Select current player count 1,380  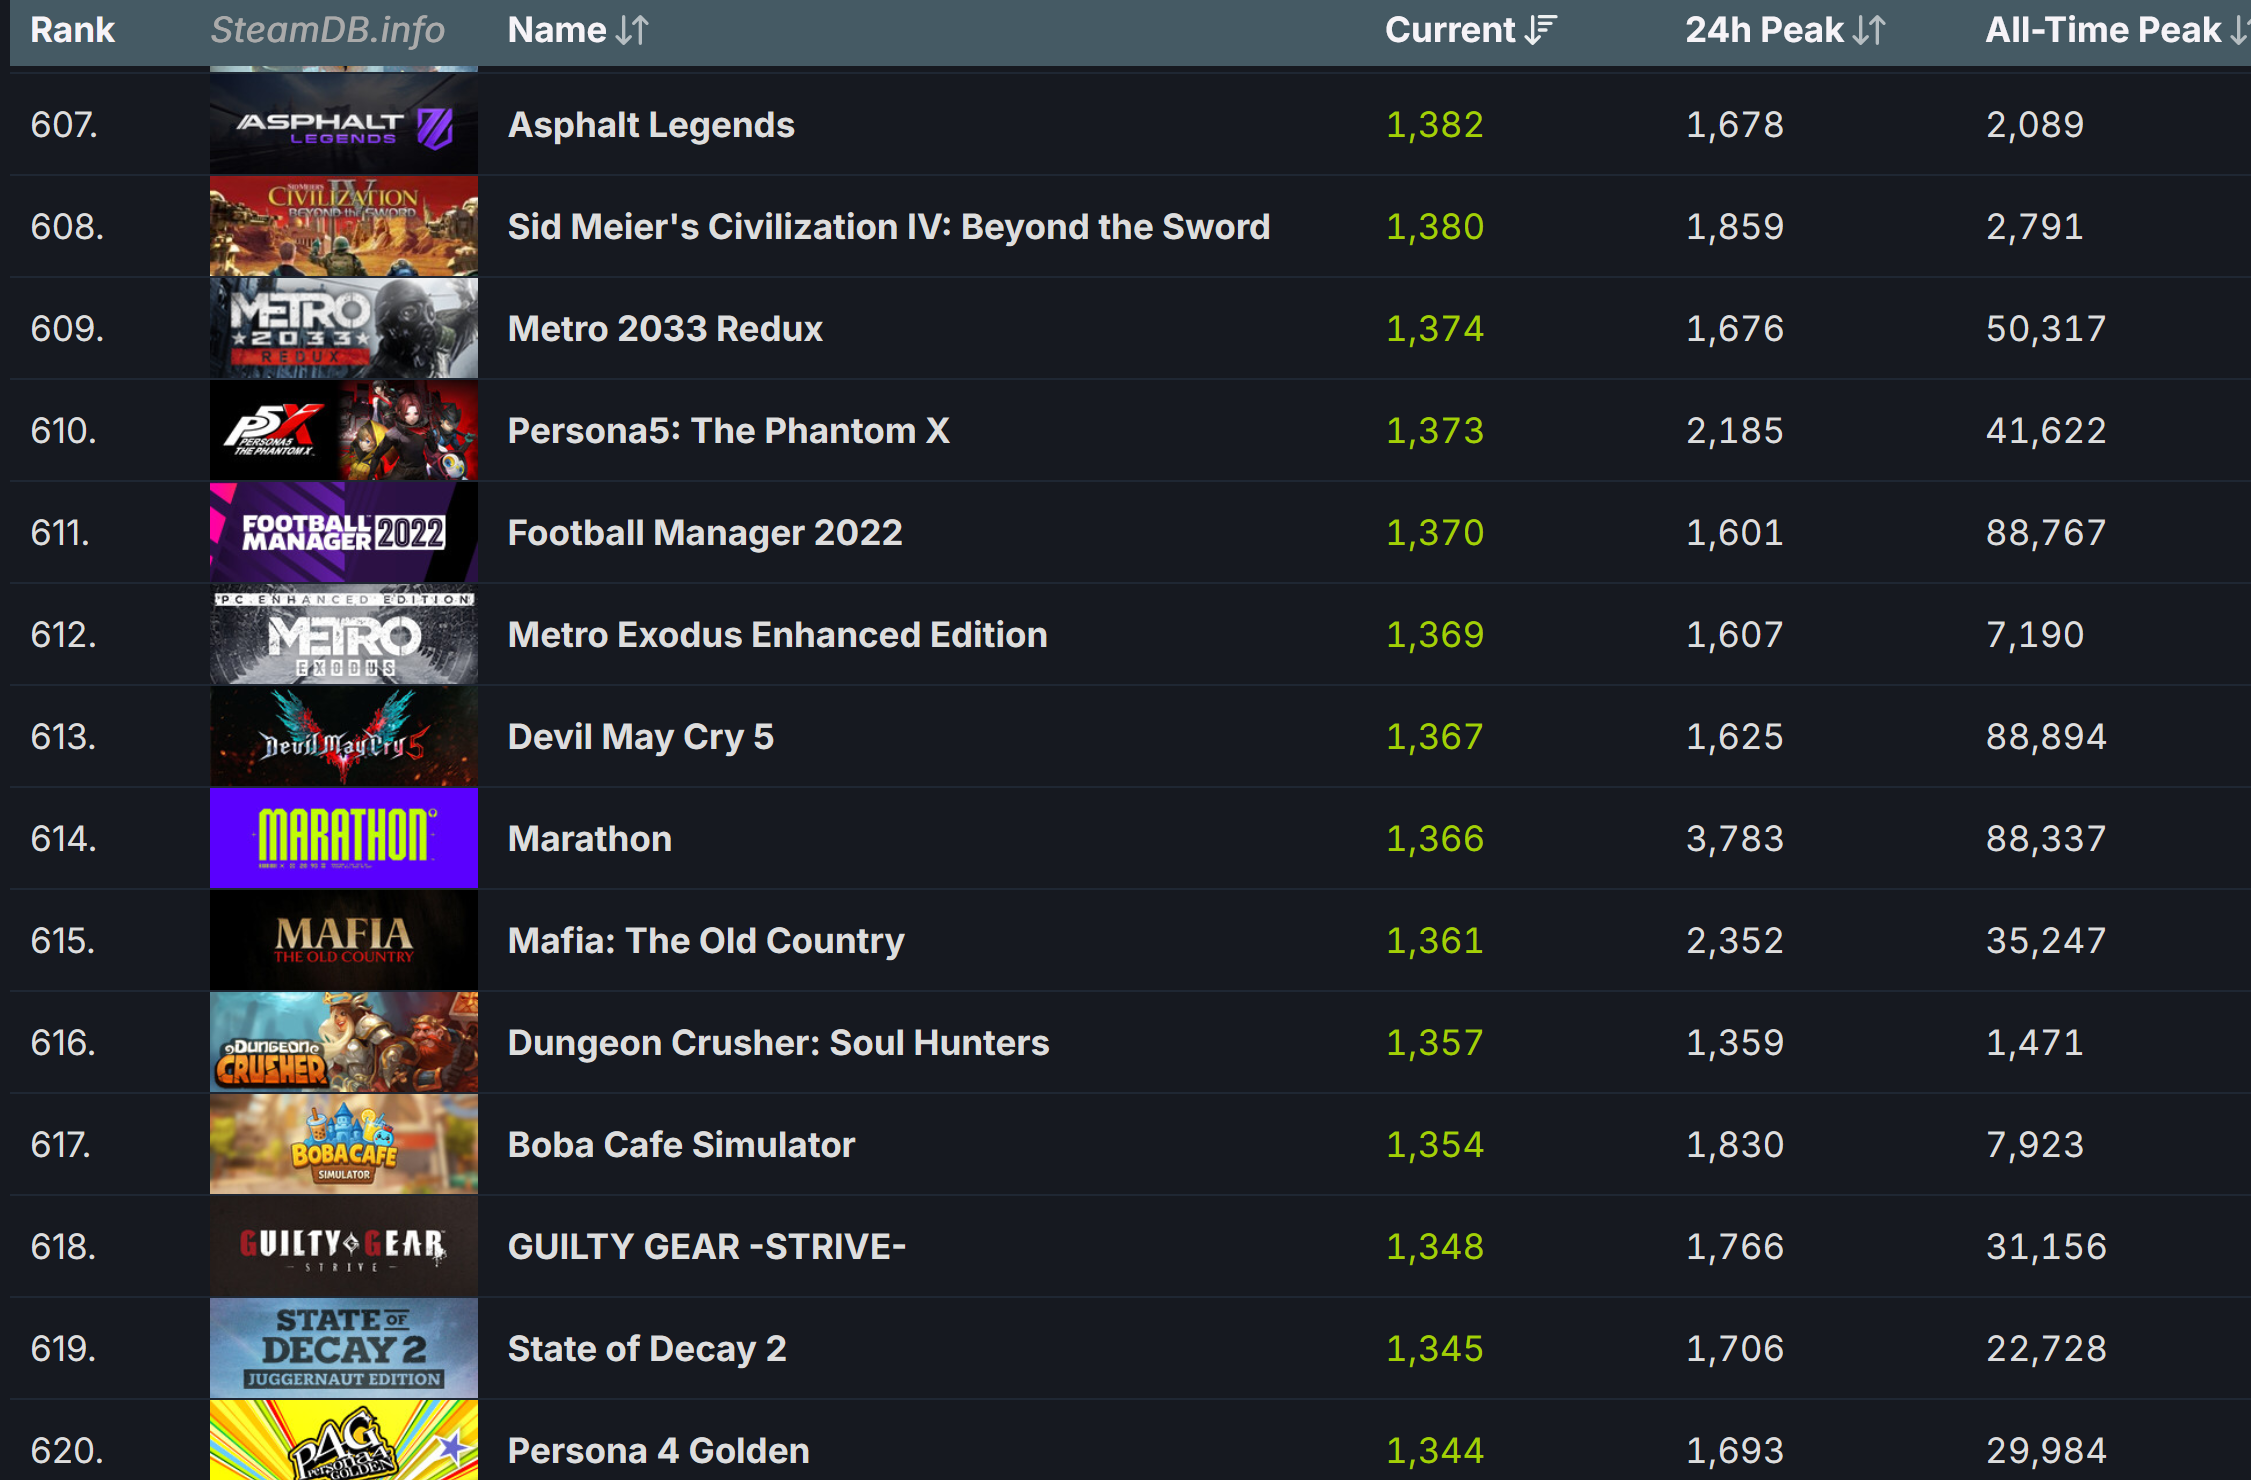pos(1435,227)
